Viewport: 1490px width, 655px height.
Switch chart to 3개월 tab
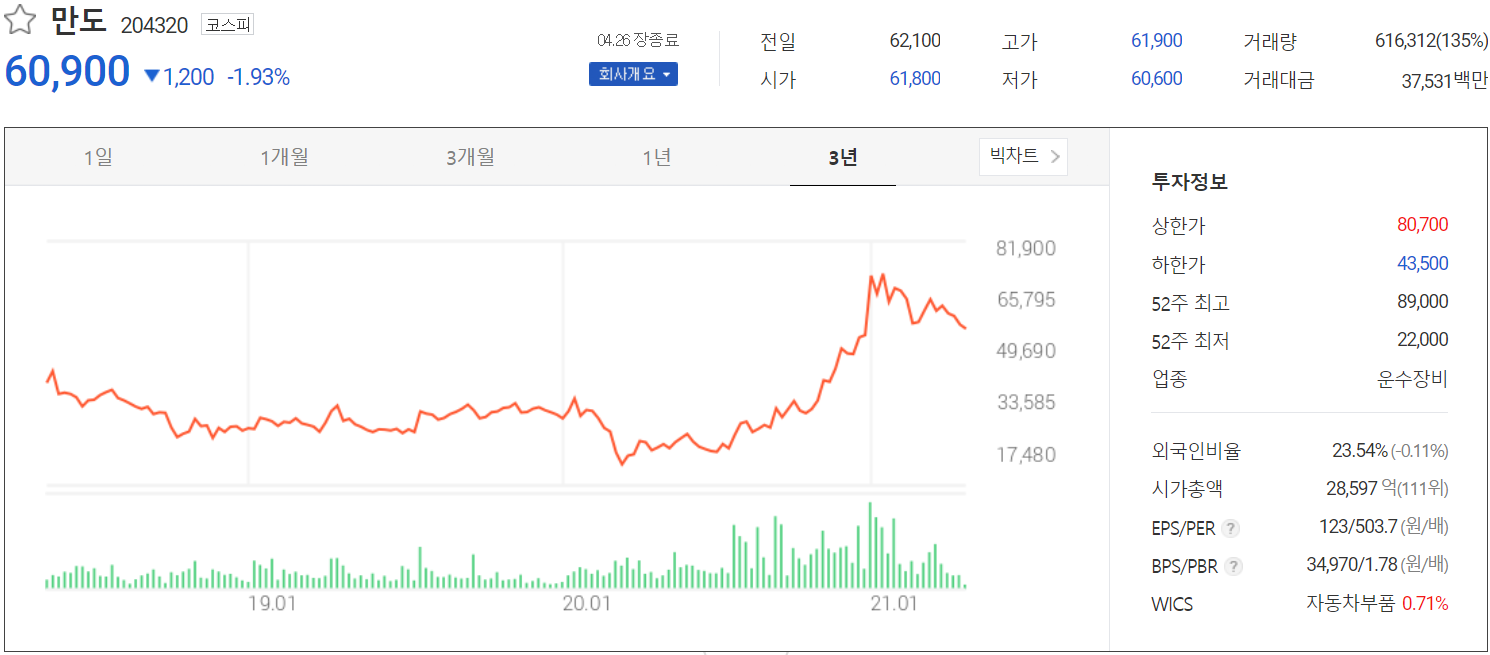click(x=470, y=157)
